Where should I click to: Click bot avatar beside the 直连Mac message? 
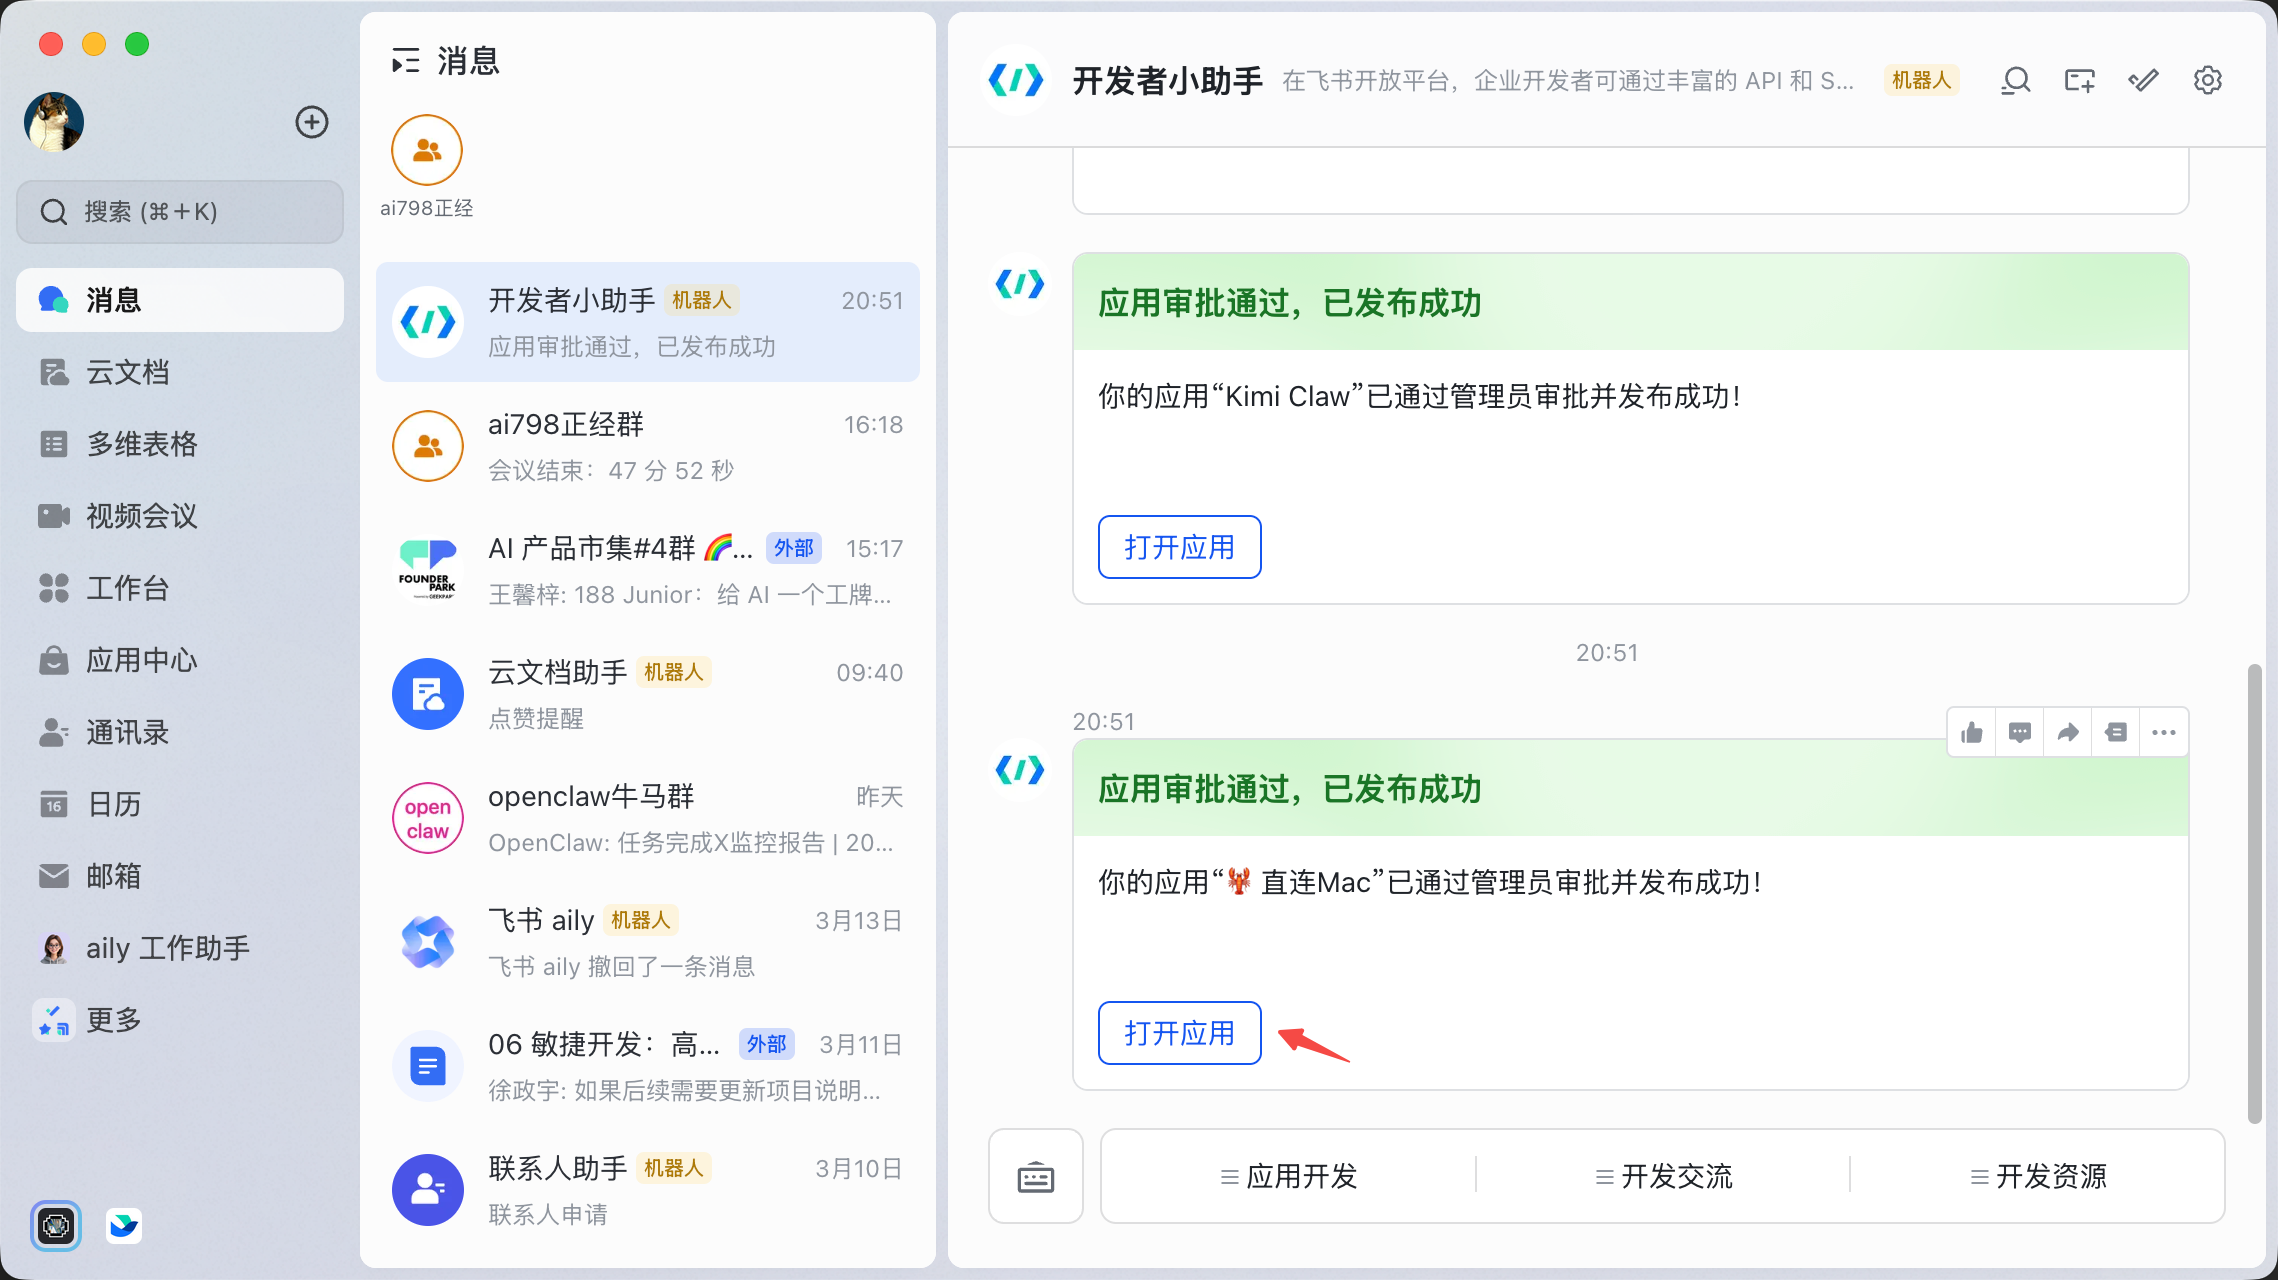1020,770
